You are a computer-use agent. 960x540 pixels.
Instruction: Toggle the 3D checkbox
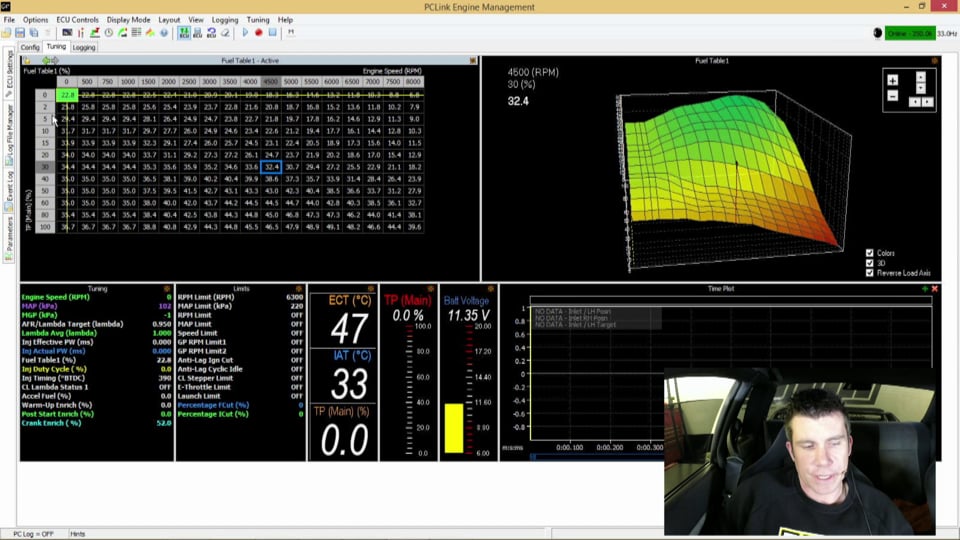869,263
